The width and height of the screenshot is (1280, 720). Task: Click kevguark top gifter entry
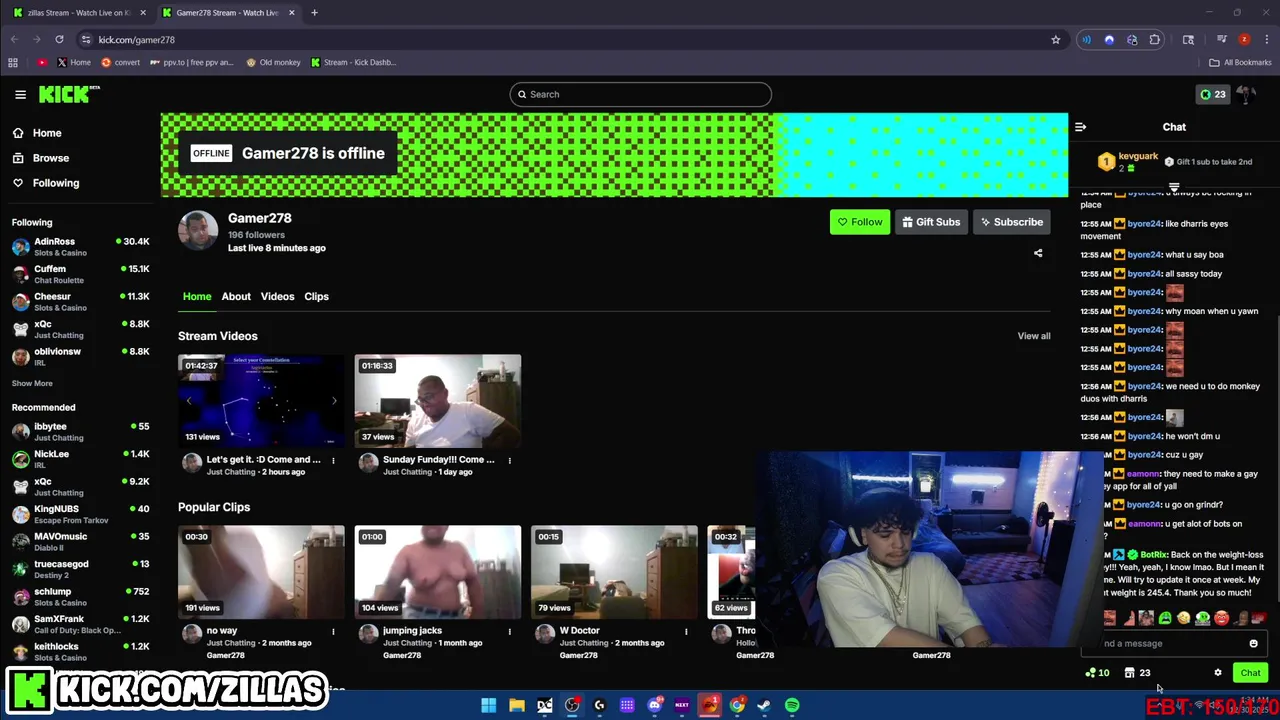pyautogui.click(x=1128, y=161)
